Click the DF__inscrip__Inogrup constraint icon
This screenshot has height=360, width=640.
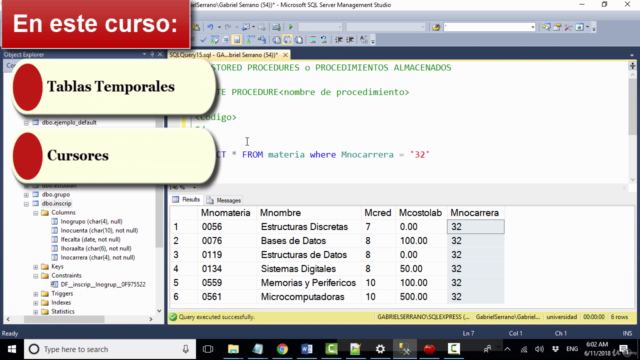click(x=54, y=284)
